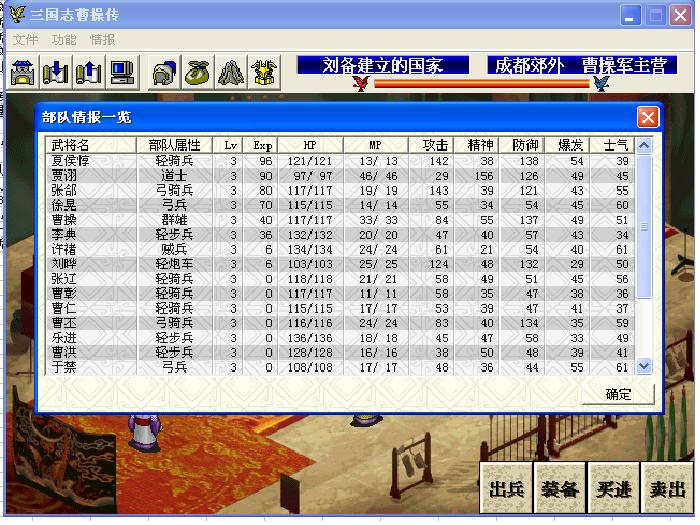Sort by Lv column header
Screen dimensions: 700x525
tap(228, 145)
